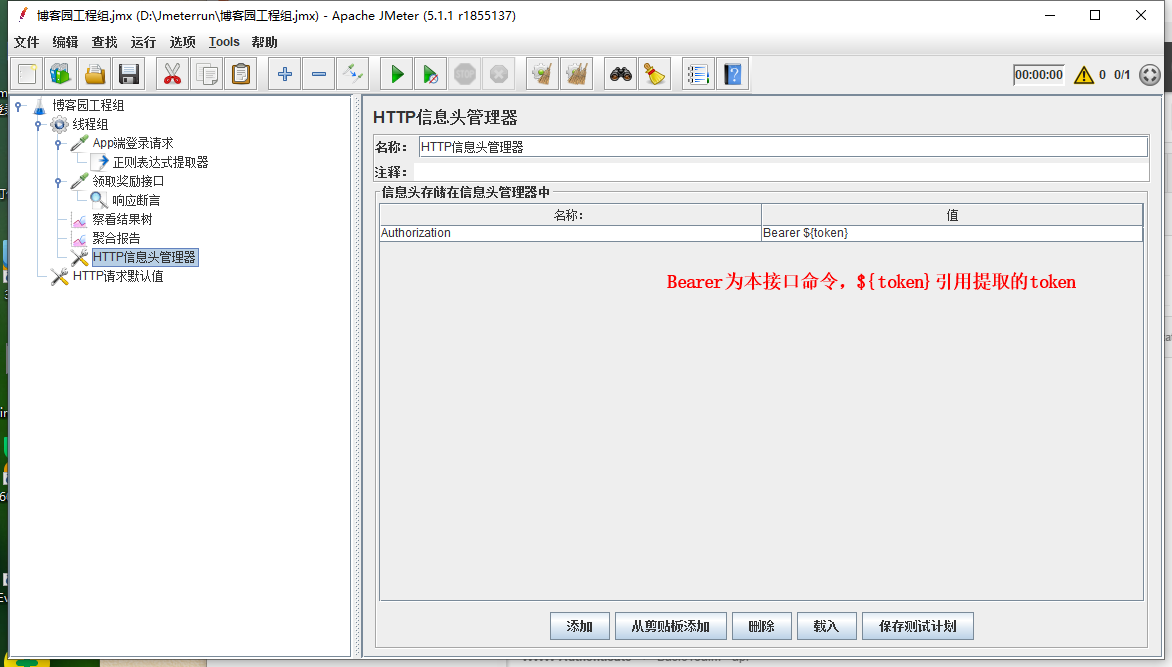The width and height of the screenshot is (1172, 667).
Task: Save the test plan with the floppy icon
Action: coord(129,74)
